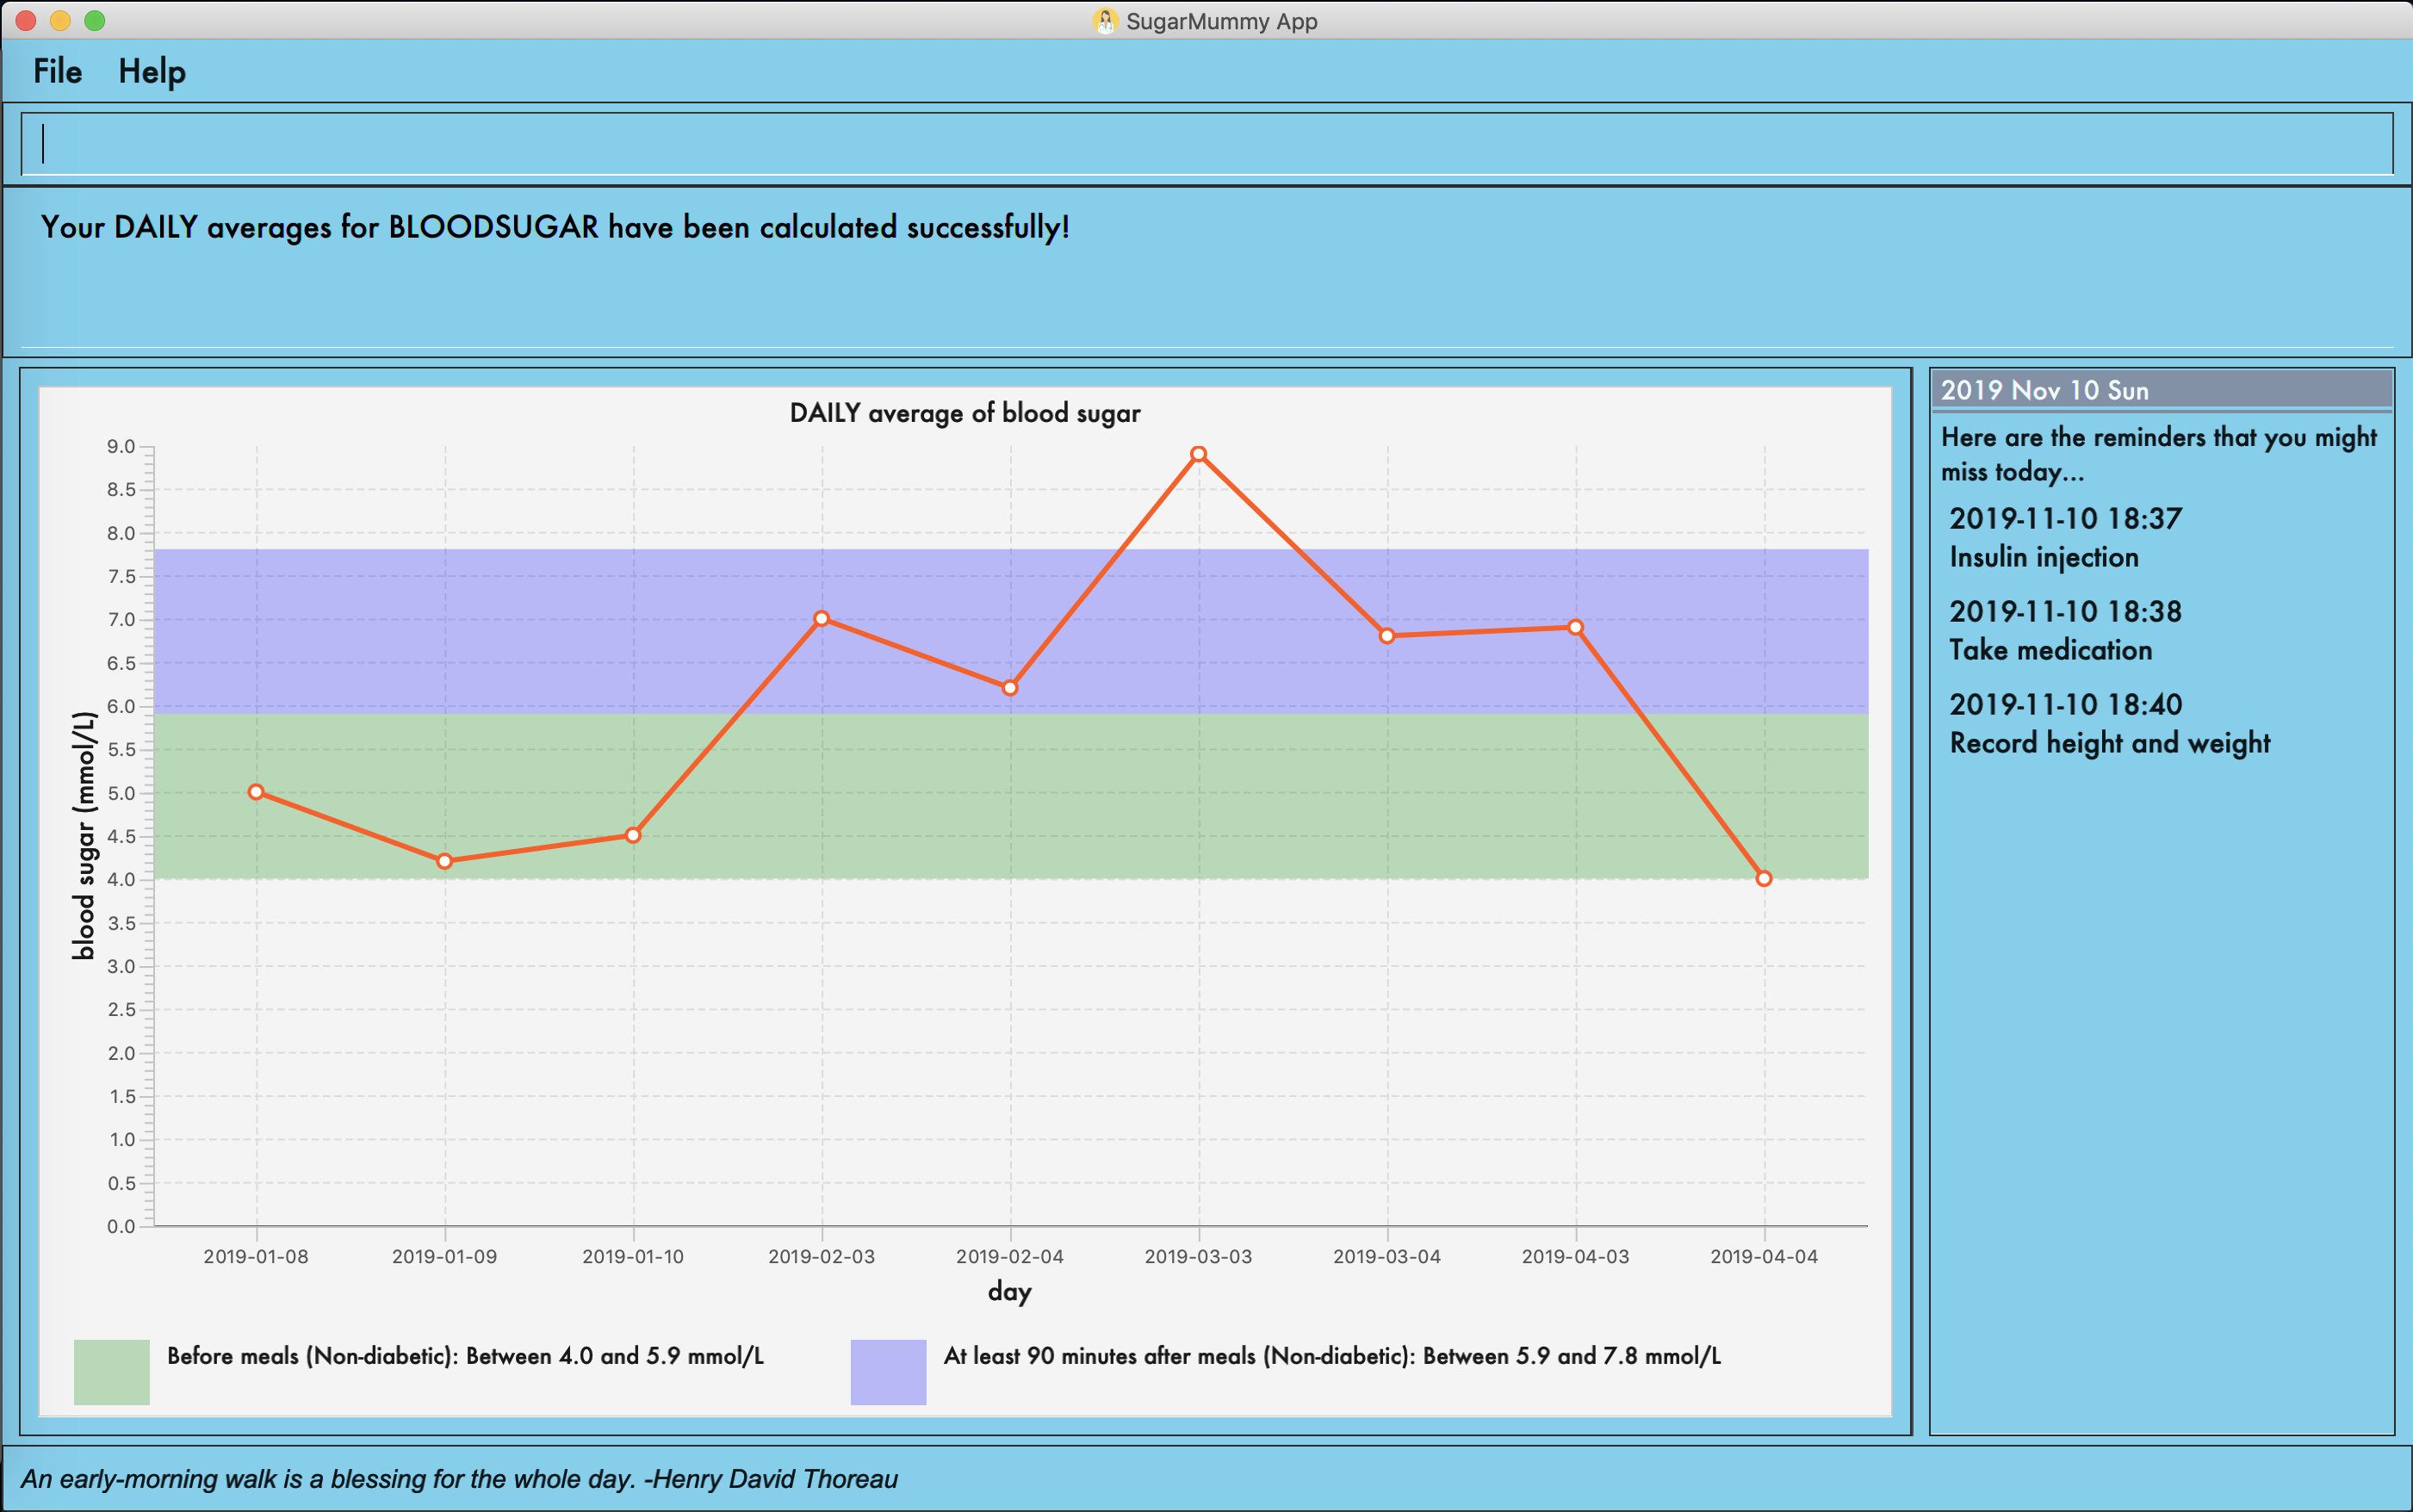Click the 2019-01-10 data point marker
2413x1512 pixels.
pyautogui.click(x=633, y=835)
